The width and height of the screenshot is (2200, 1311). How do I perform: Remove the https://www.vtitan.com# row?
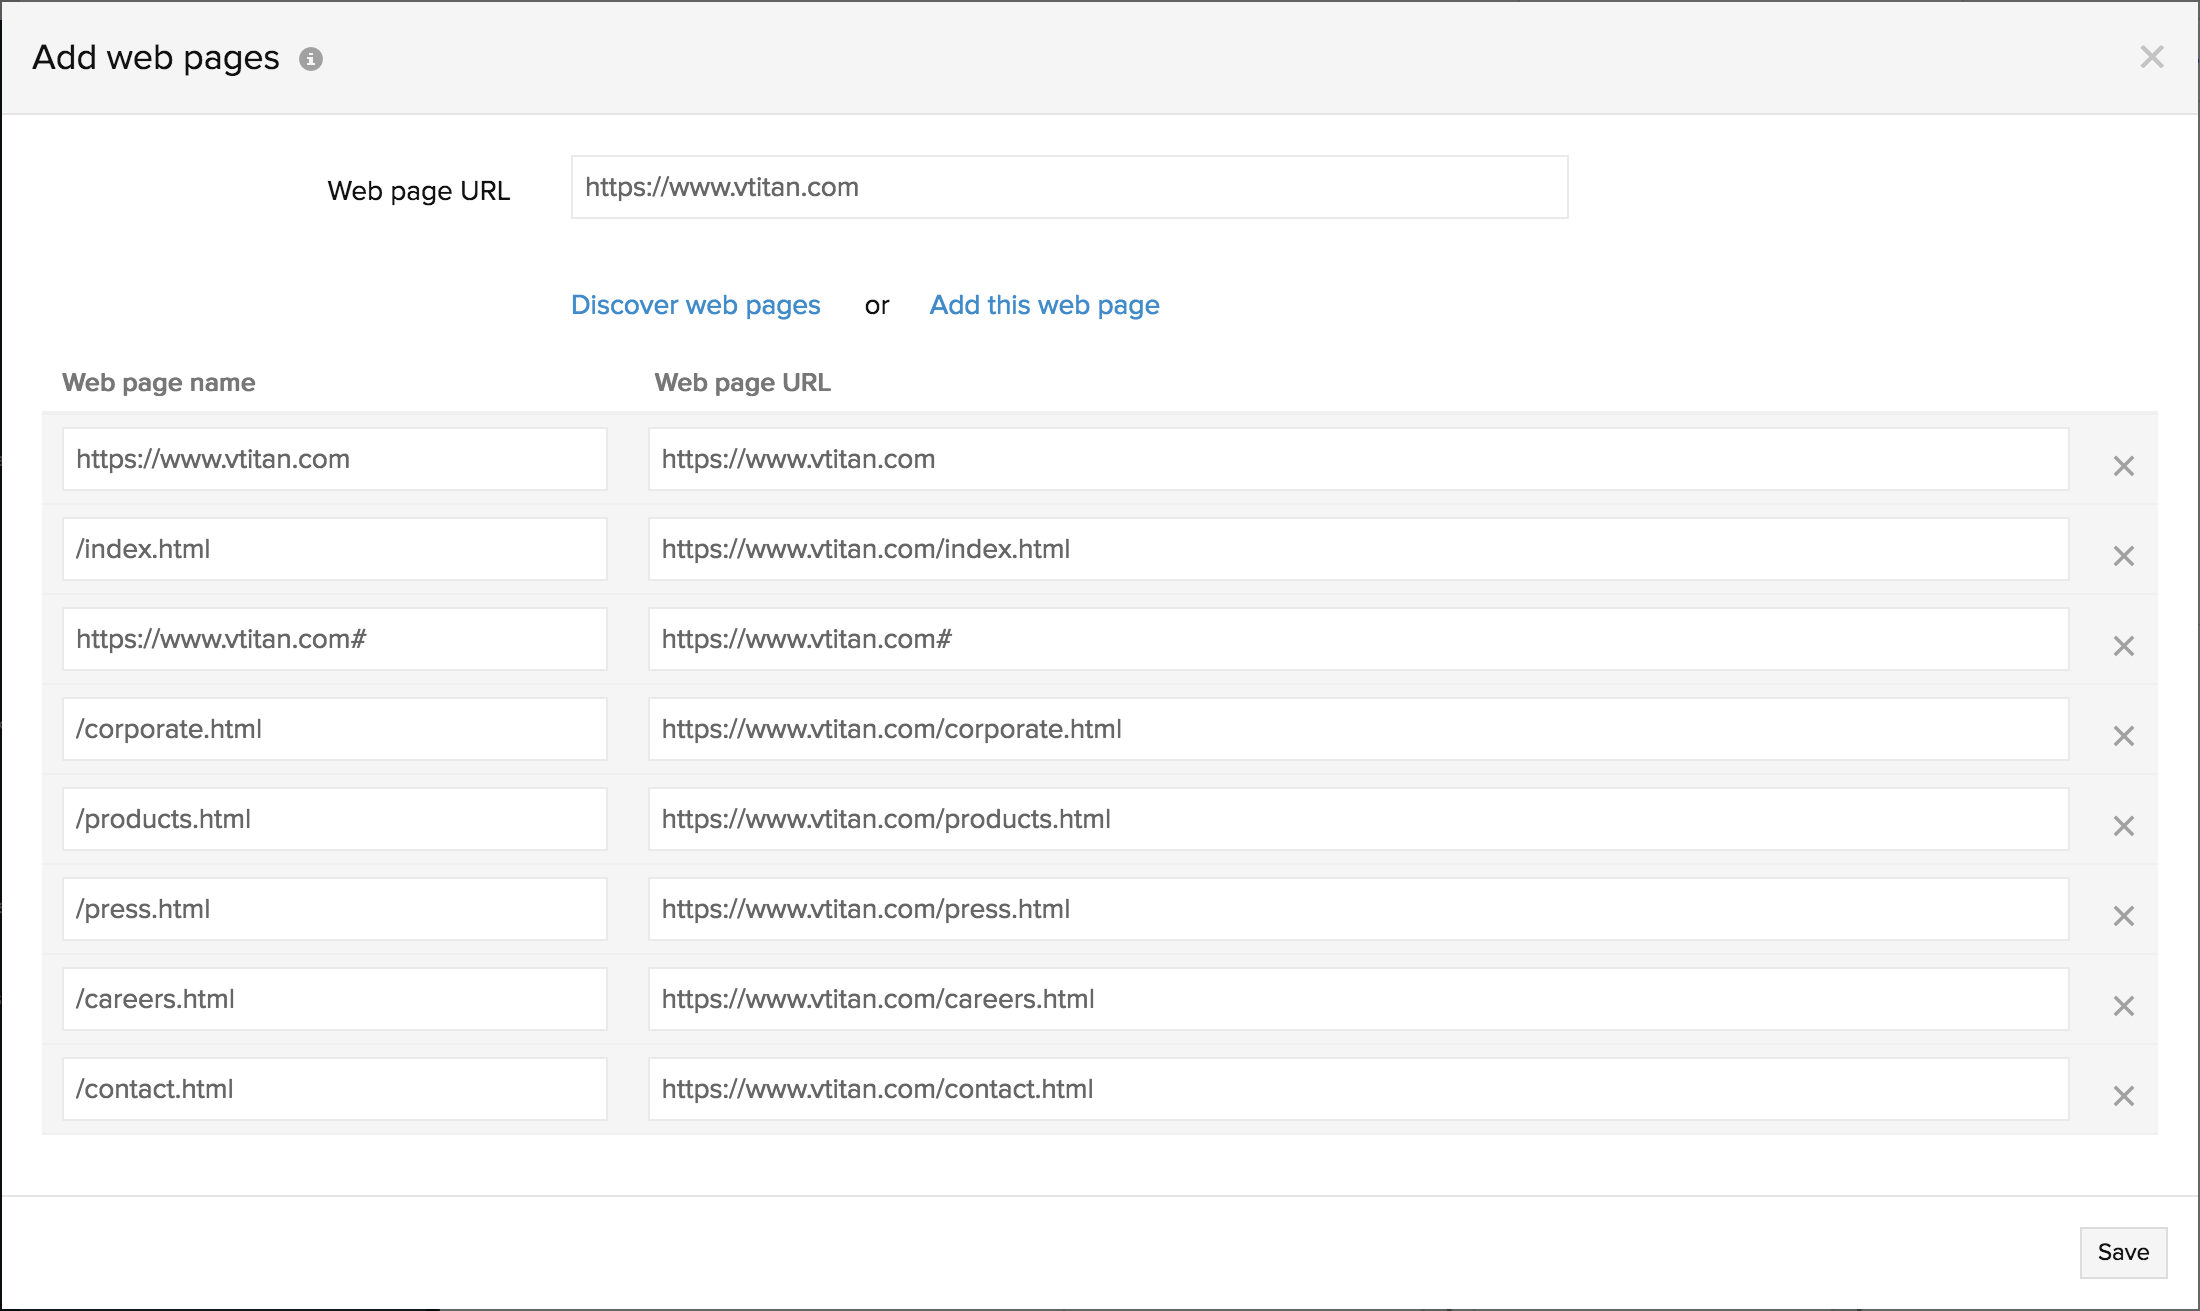pos(2123,646)
